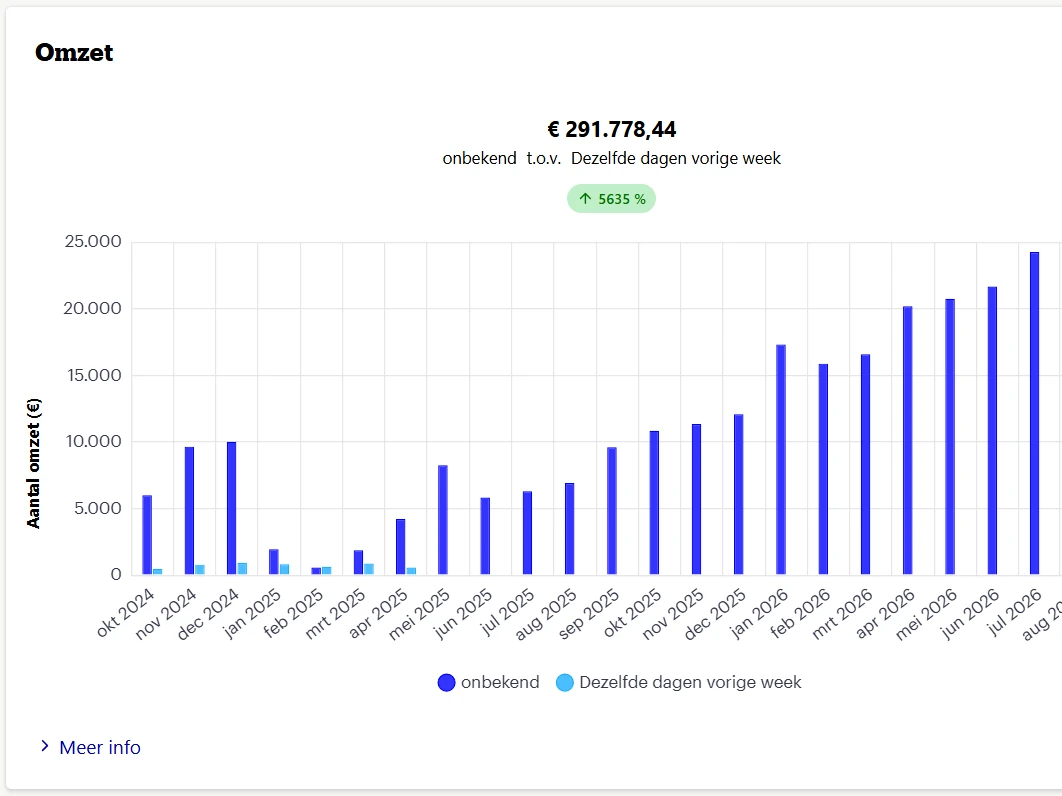Click the green 5635 % increase badge
This screenshot has height=796, width=1062.
coord(612,198)
